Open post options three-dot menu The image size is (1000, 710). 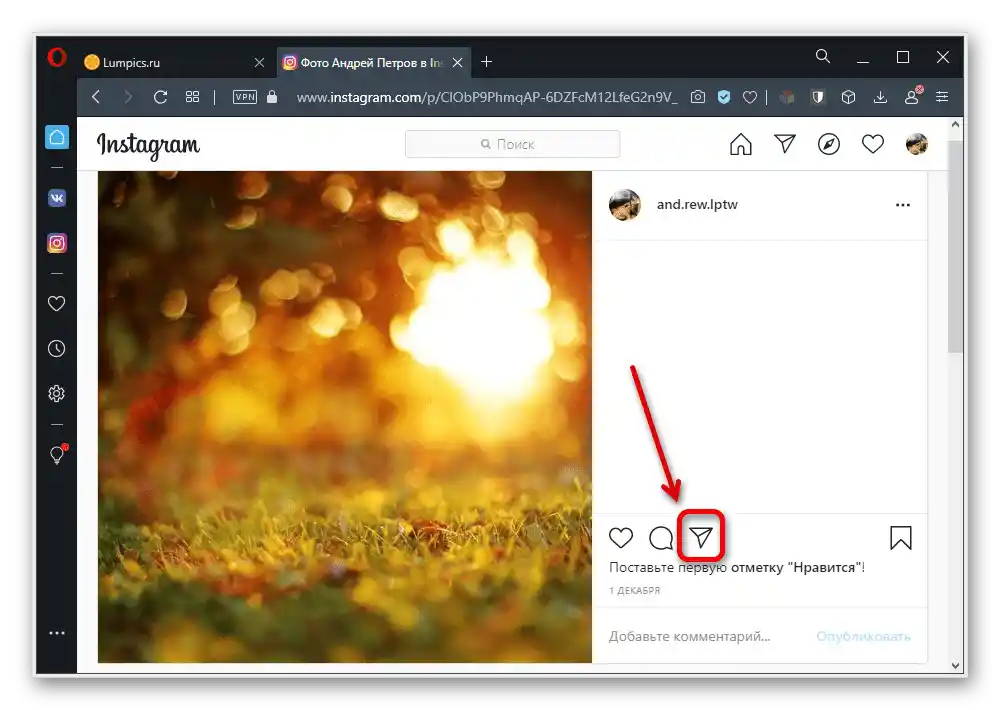pyautogui.click(x=902, y=205)
